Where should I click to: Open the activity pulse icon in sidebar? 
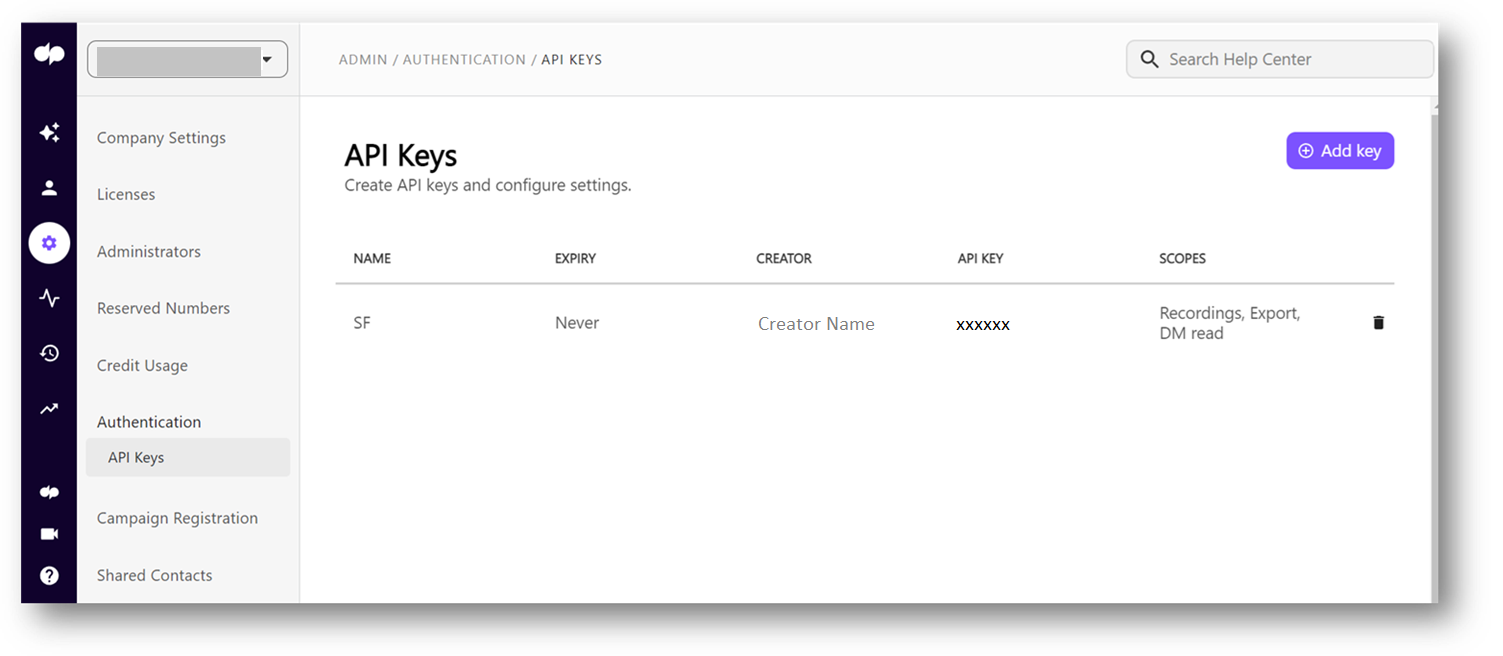click(49, 298)
